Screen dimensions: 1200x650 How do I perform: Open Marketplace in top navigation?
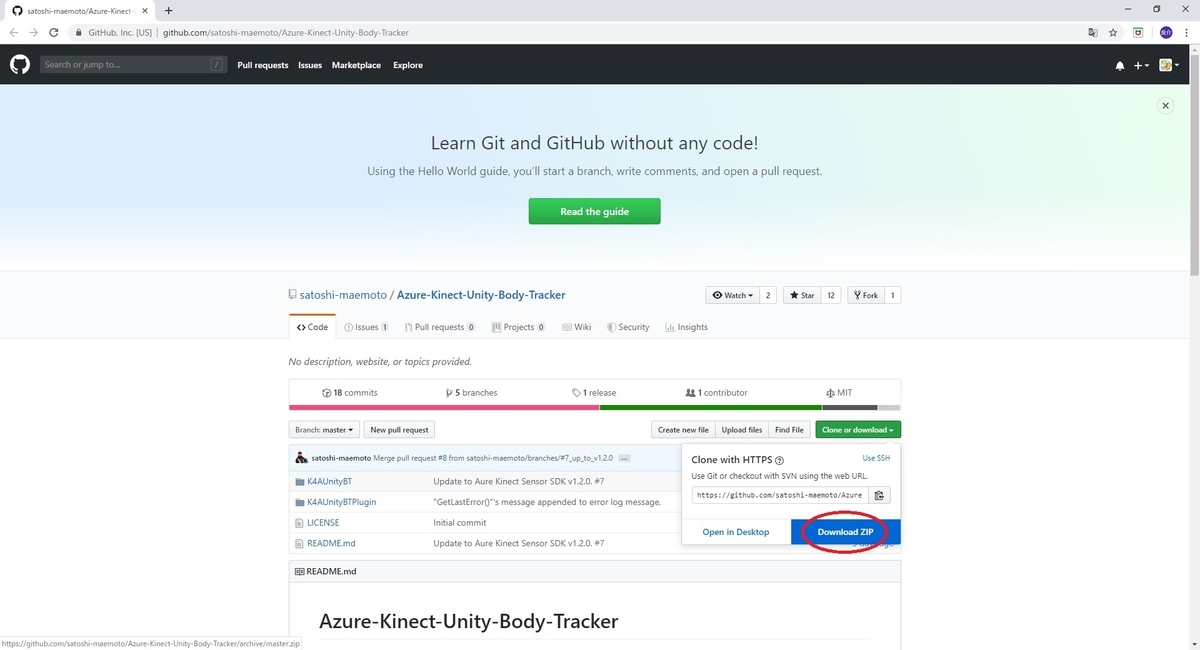coord(356,65)
